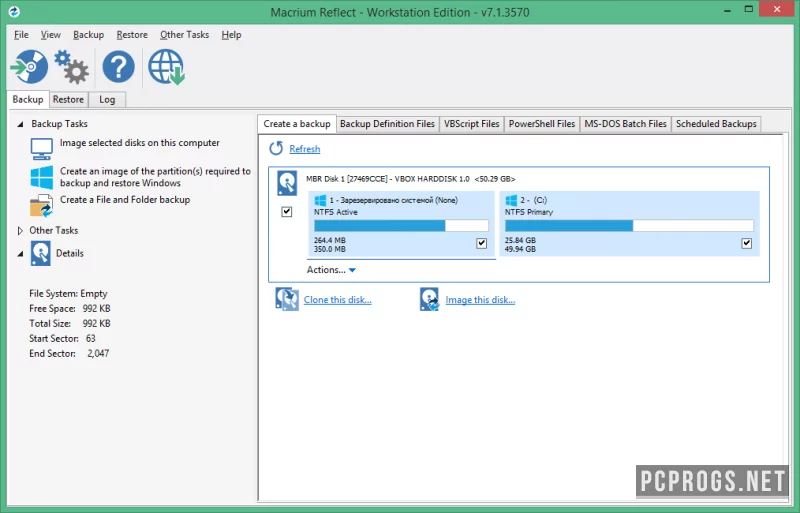Open the Scheduled Backups tab
Image resolution: width=800 pixels, height=513 pixels.
(716, 124)
